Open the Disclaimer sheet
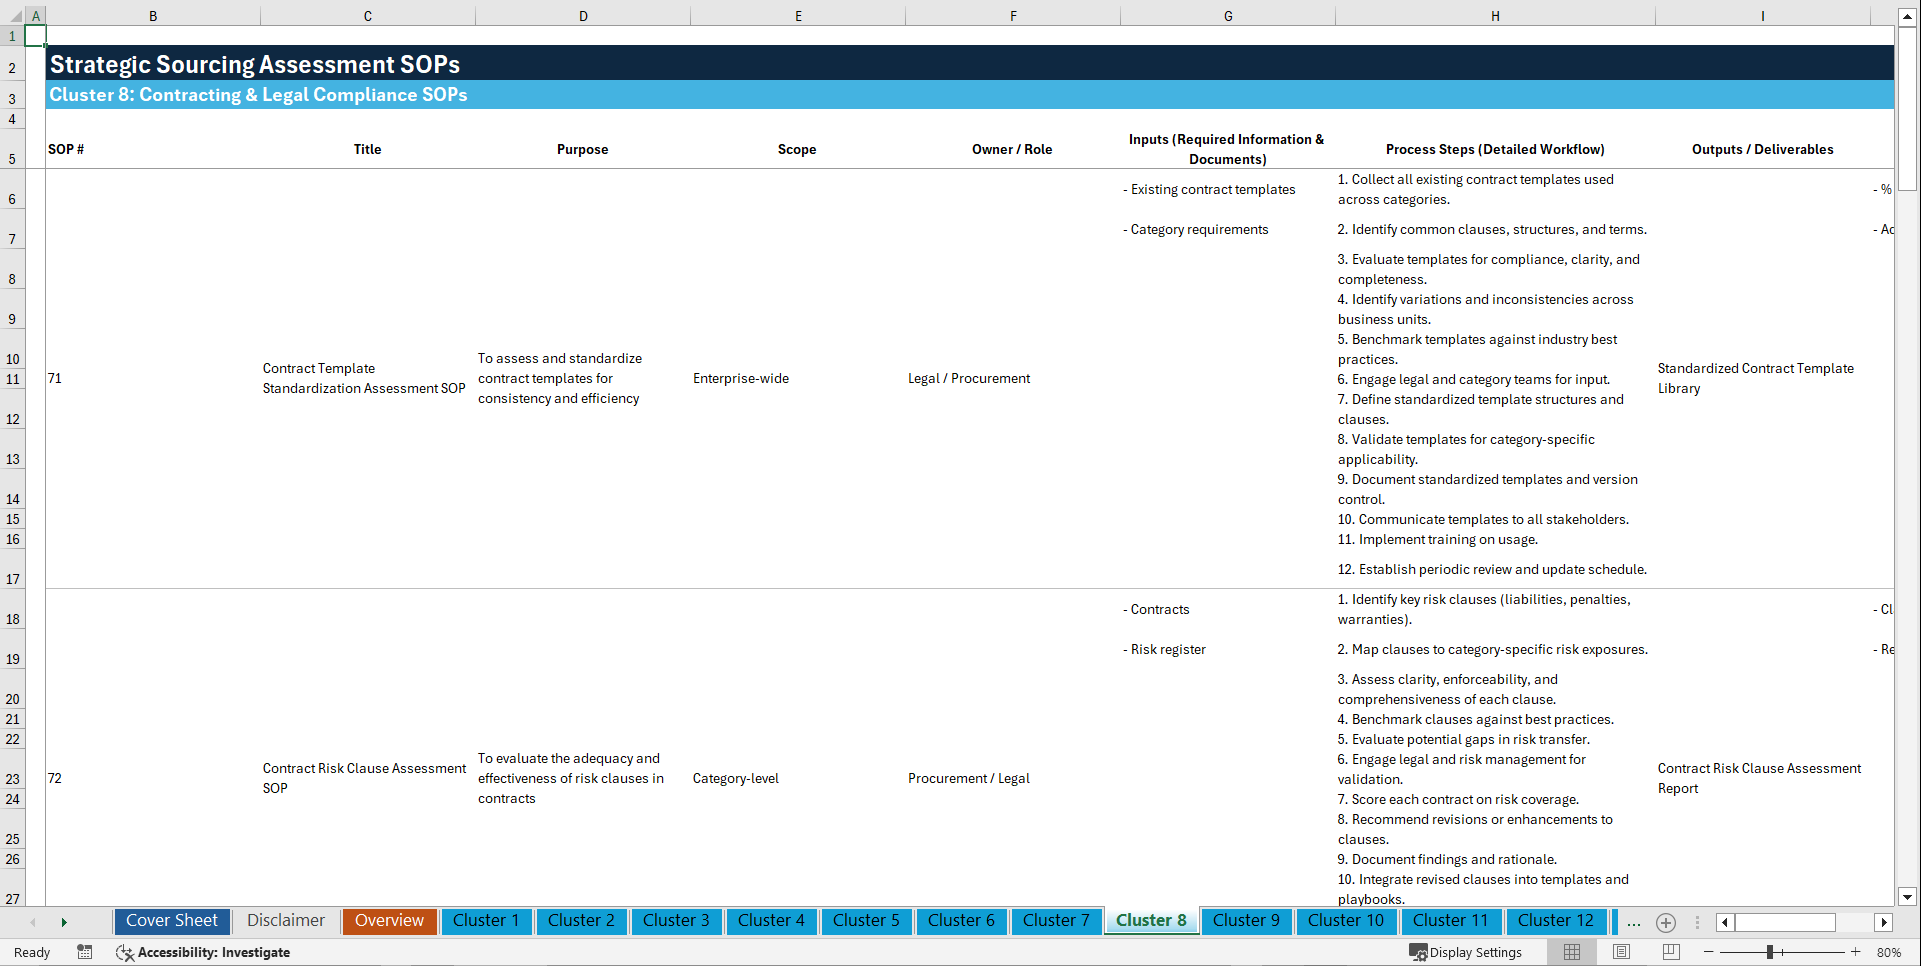1921x966 pixels. [285, 921]
